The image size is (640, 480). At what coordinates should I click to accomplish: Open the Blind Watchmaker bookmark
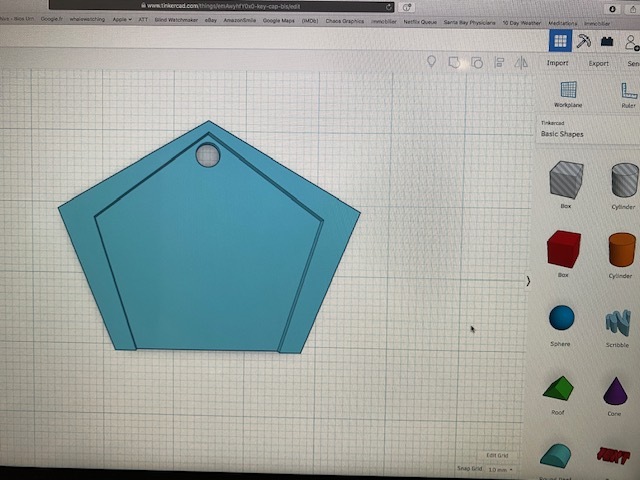click(176, 20)
